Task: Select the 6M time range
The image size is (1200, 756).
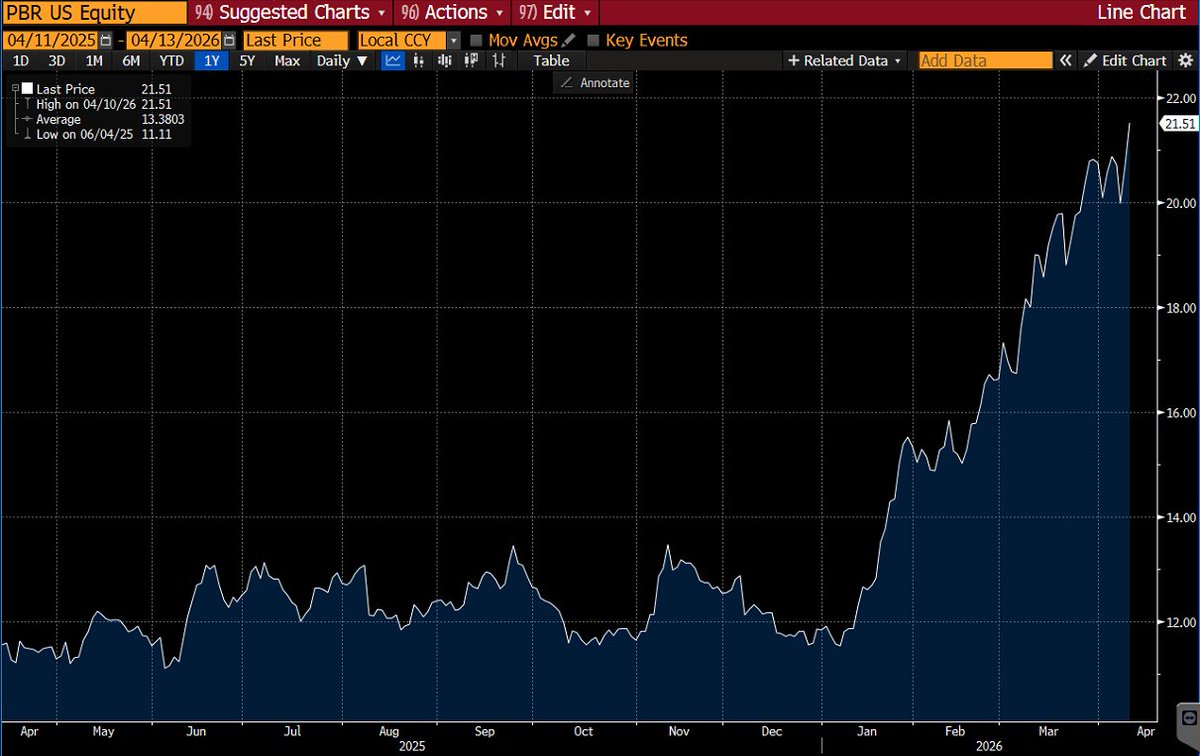Action: tap(131, 60)
